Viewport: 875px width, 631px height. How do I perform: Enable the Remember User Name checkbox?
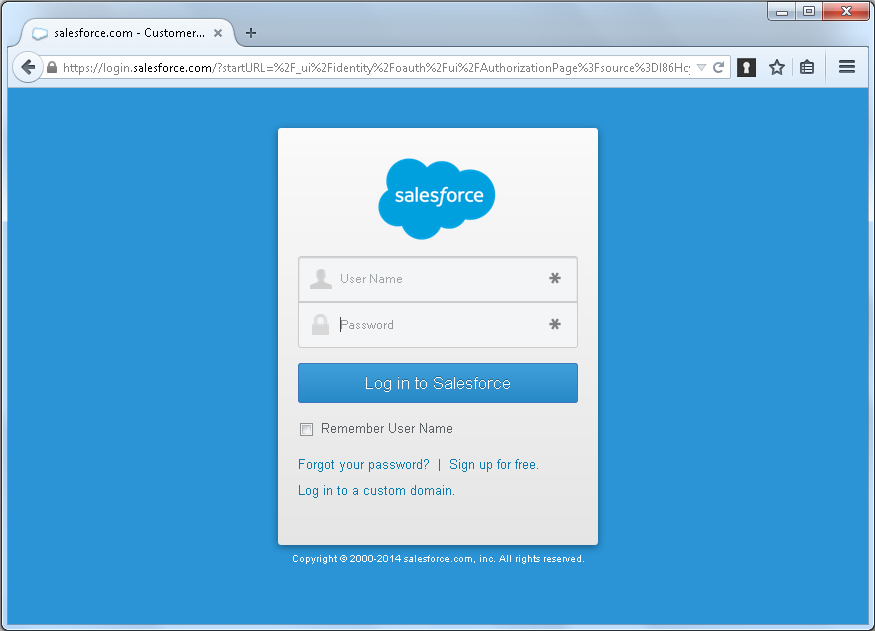pyautogui.click(x=306, y=429)
